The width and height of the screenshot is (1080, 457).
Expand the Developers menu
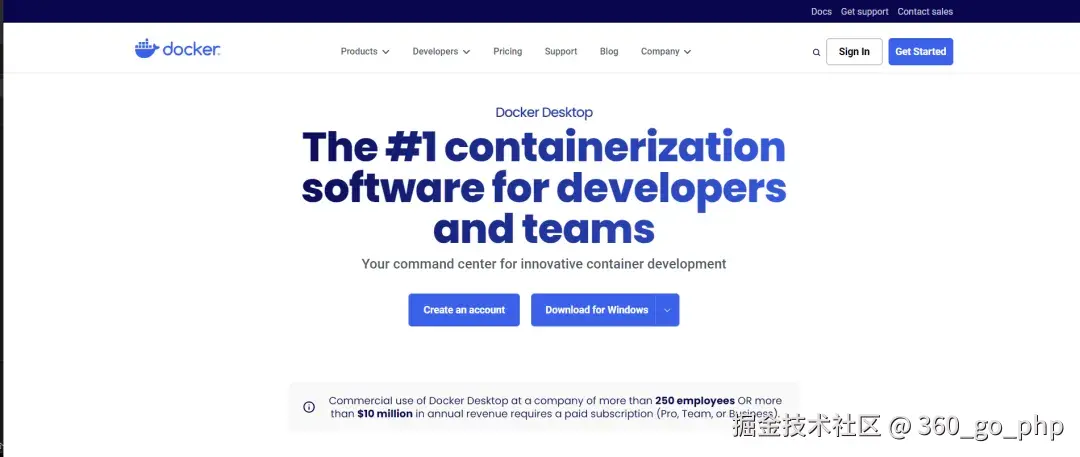click(442, 52)
